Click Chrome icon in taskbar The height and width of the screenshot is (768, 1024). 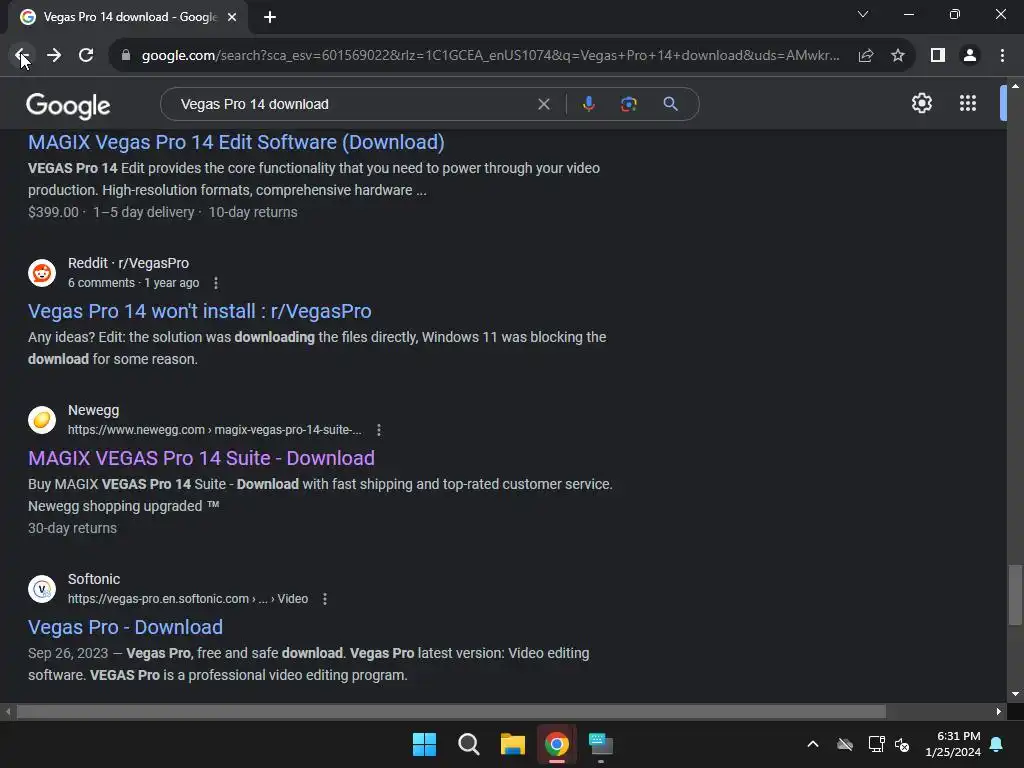coord(556,744)
